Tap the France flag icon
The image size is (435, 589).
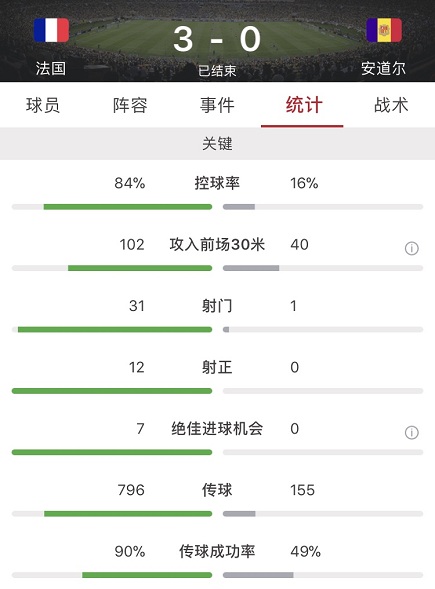pos(51,30)
